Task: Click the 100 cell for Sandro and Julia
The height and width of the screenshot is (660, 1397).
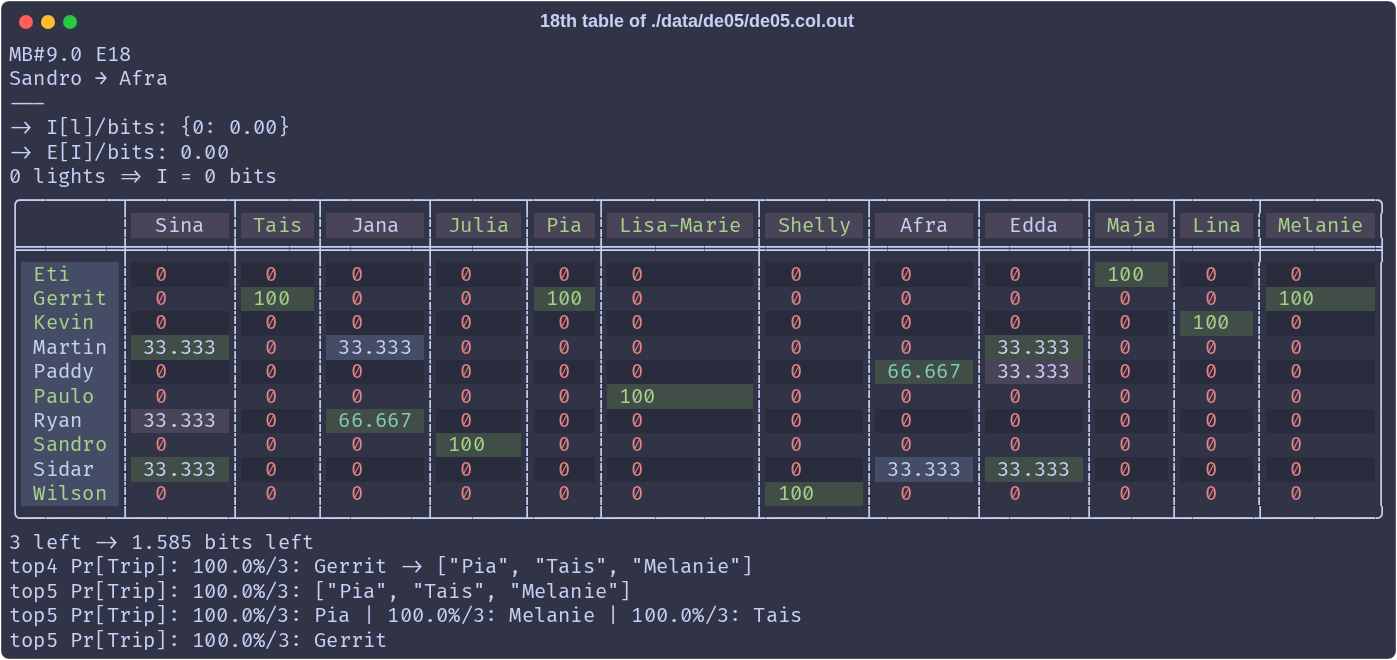Action: coord(478,444)
